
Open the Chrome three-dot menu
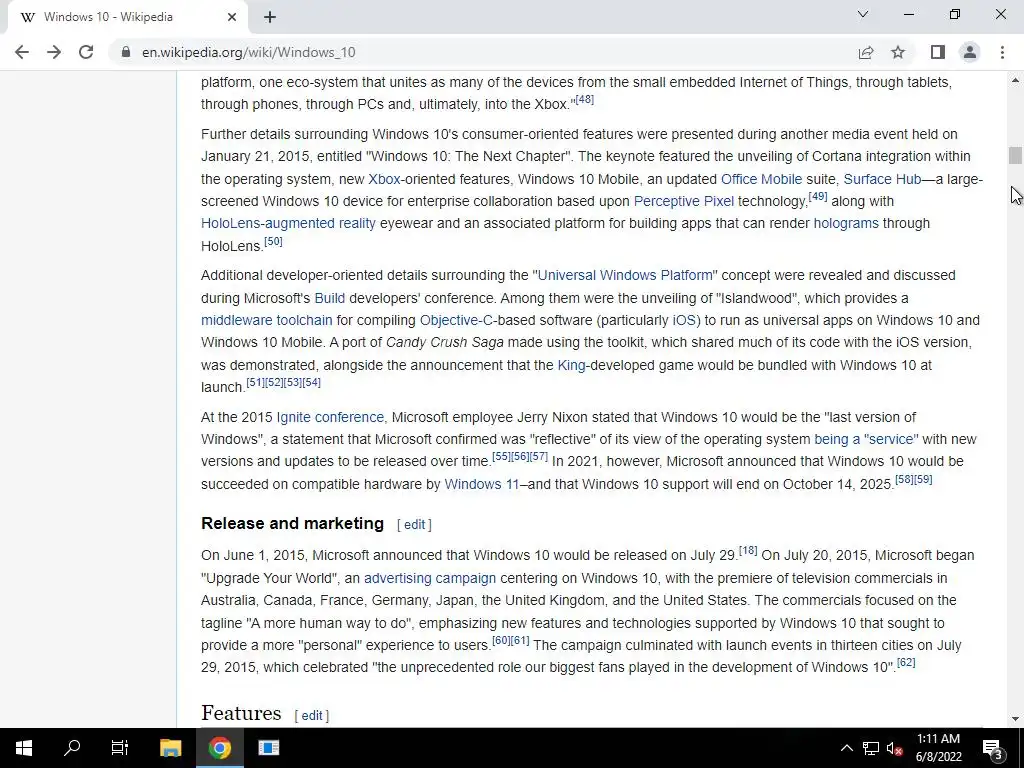[x=1002, y=52]
